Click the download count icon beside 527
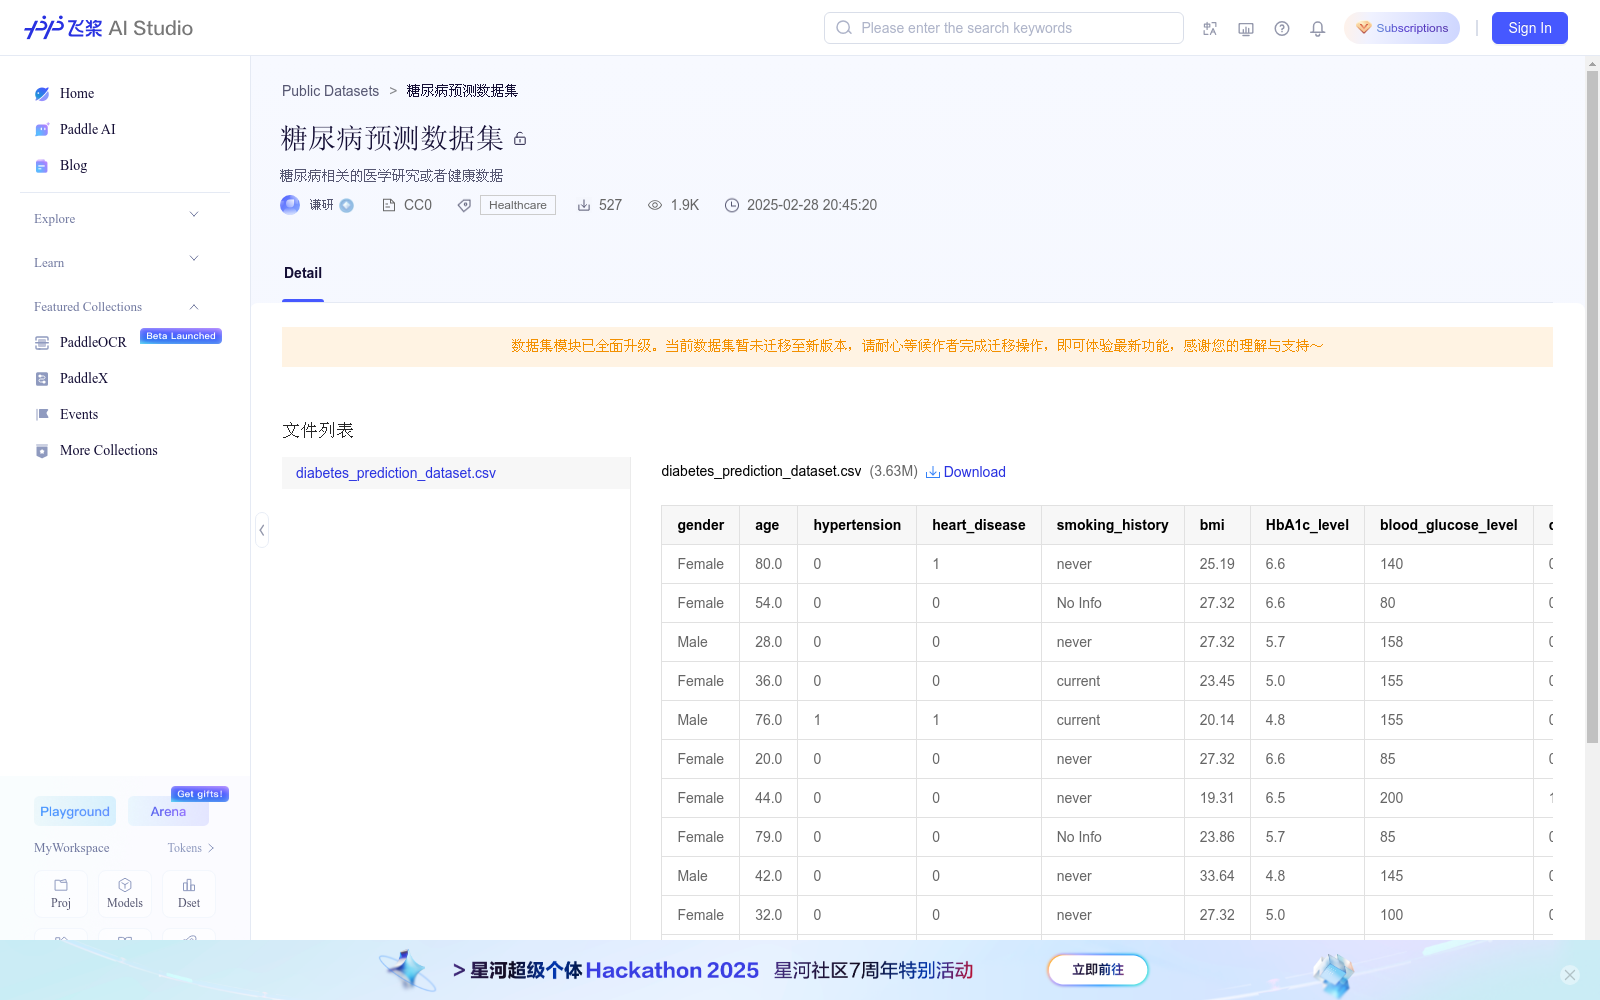The width and height of the screenshot is (1600, 1000). (584, 205)
